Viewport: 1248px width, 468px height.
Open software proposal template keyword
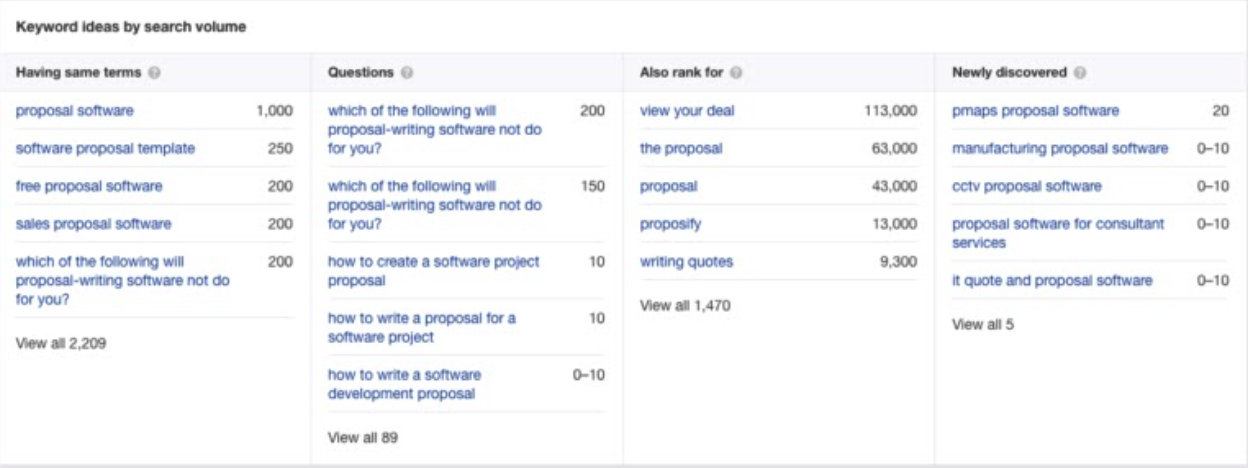[x=105, y=149]
